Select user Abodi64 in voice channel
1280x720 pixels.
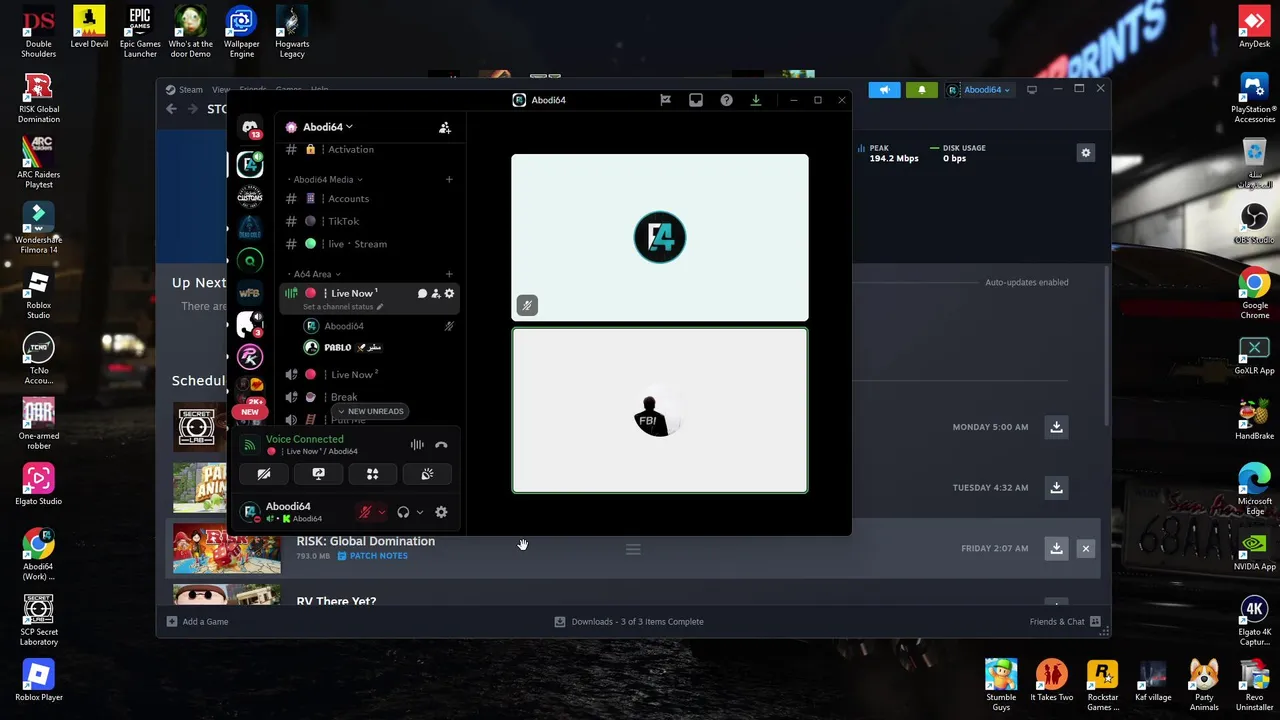pyautogui.click(x=379, y=326)
